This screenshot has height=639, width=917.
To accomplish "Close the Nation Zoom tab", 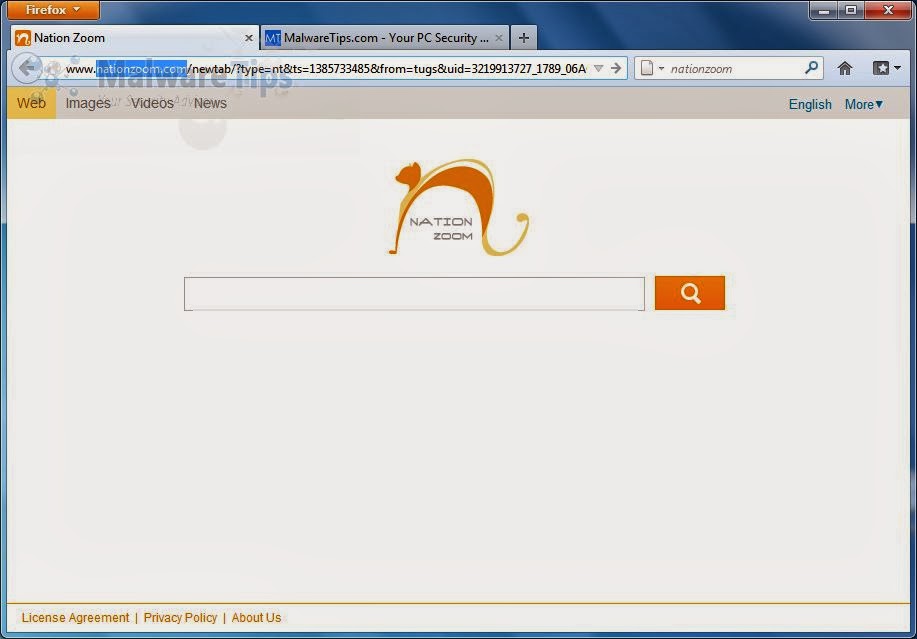I will (x=249, y=38).
